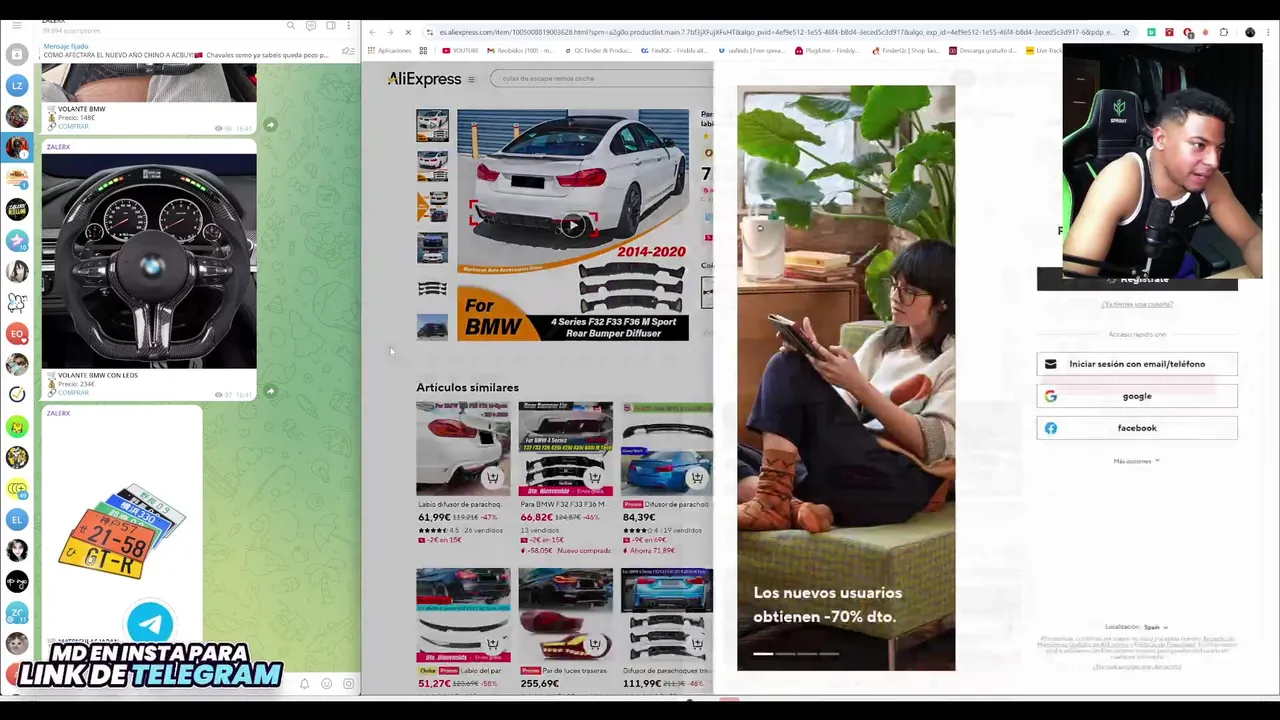Add 84,39€ diffuser to cart
The image size is (1280, 720).
tap(696, 478)
